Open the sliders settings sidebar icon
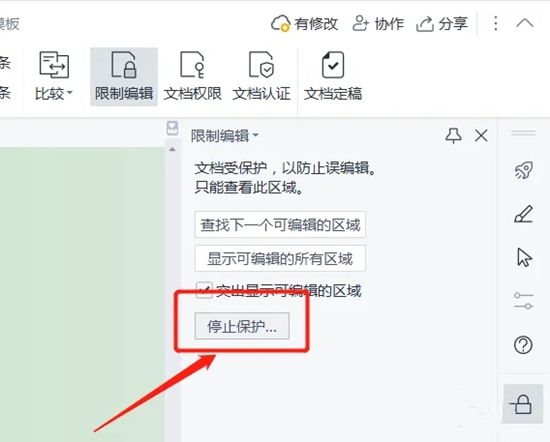Screen dimensions: 550x442 tap(523, 301)
